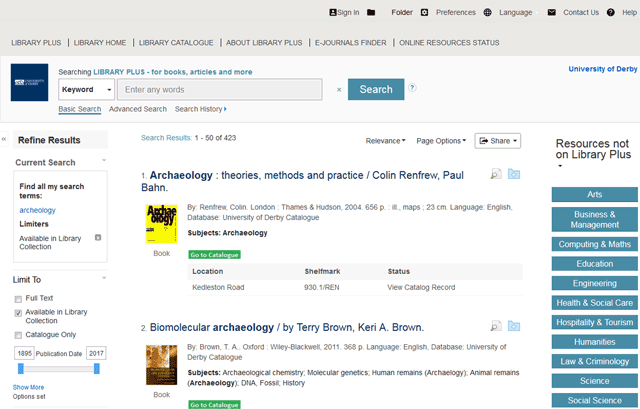Click the right publication date slider handle
640x409 pixels.
[98, 369]
